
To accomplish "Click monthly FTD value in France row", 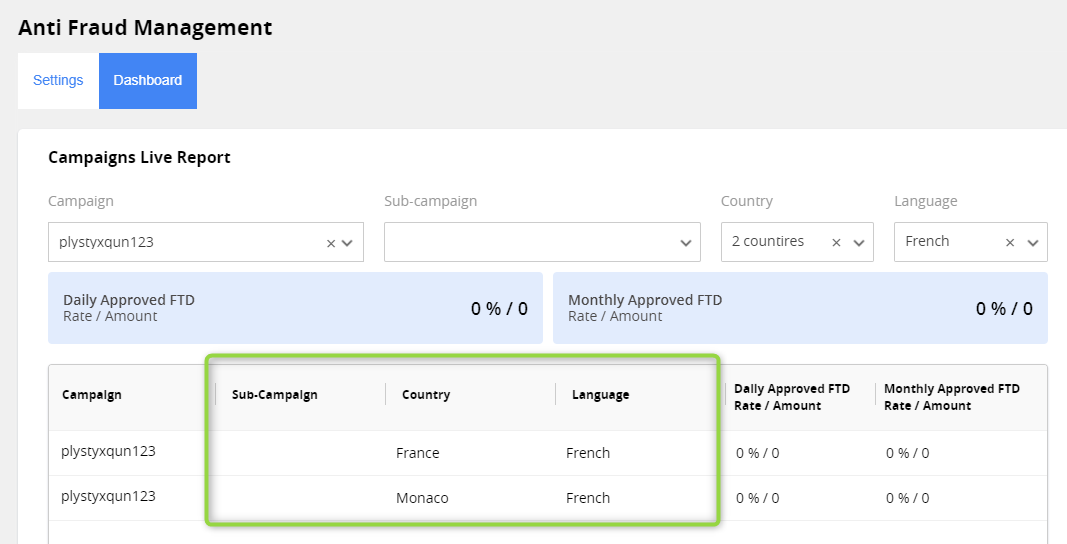I will point(908,453).
